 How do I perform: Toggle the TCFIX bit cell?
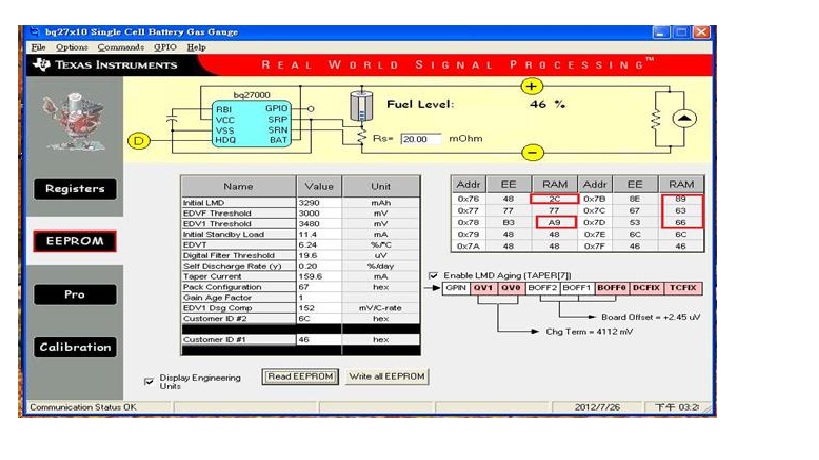(x=683, y=288)
